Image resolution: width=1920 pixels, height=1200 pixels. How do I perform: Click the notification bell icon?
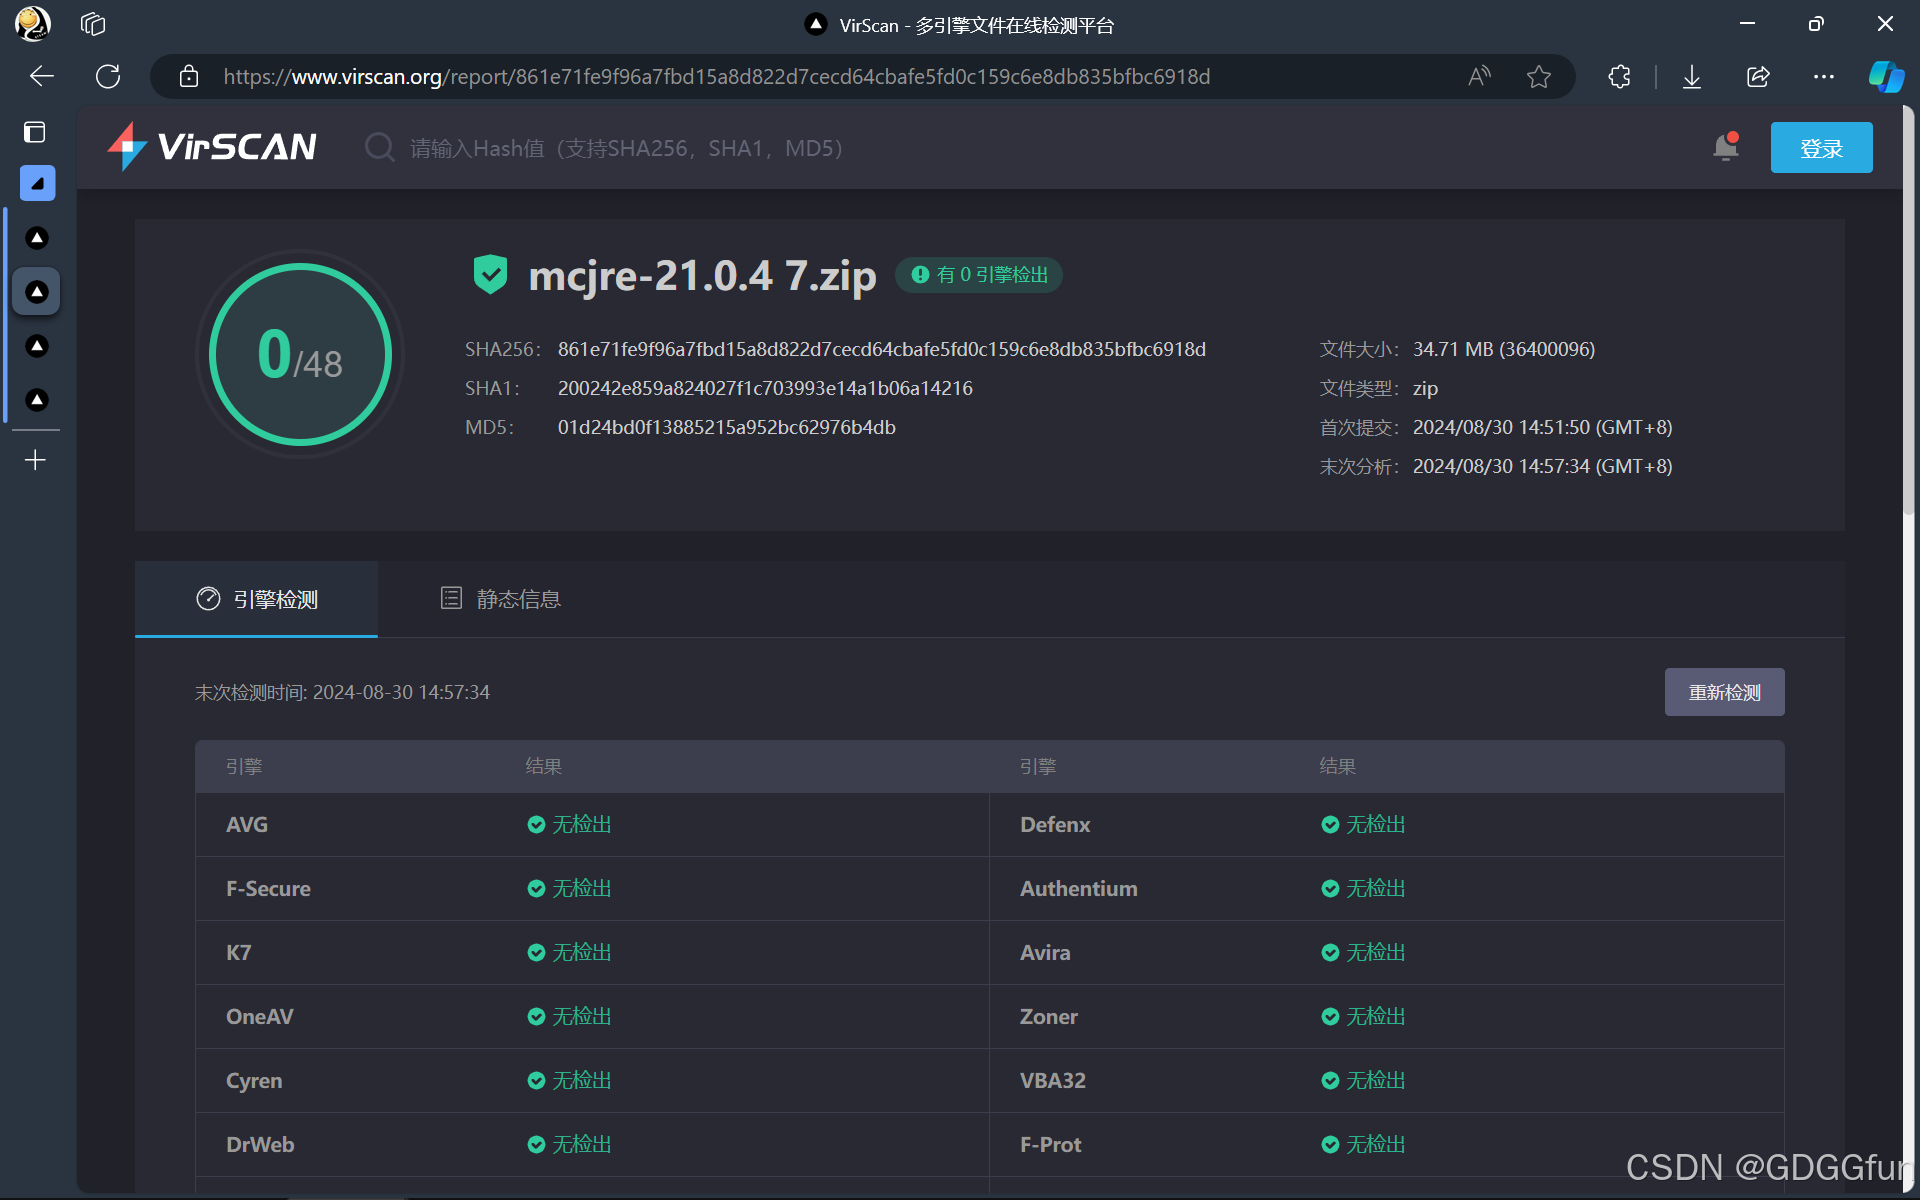1725,147
